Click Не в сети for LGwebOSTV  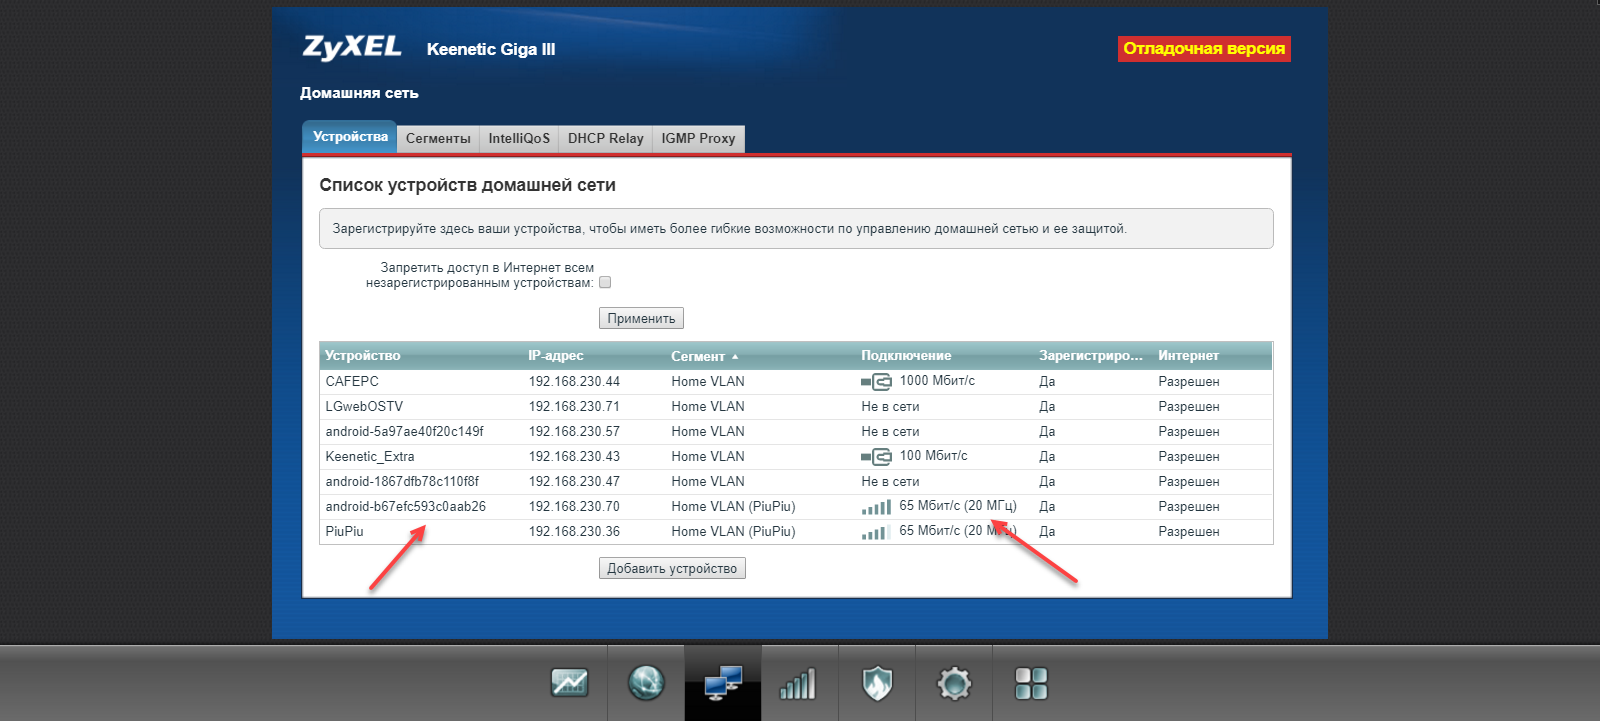click(x=890, y=407)
